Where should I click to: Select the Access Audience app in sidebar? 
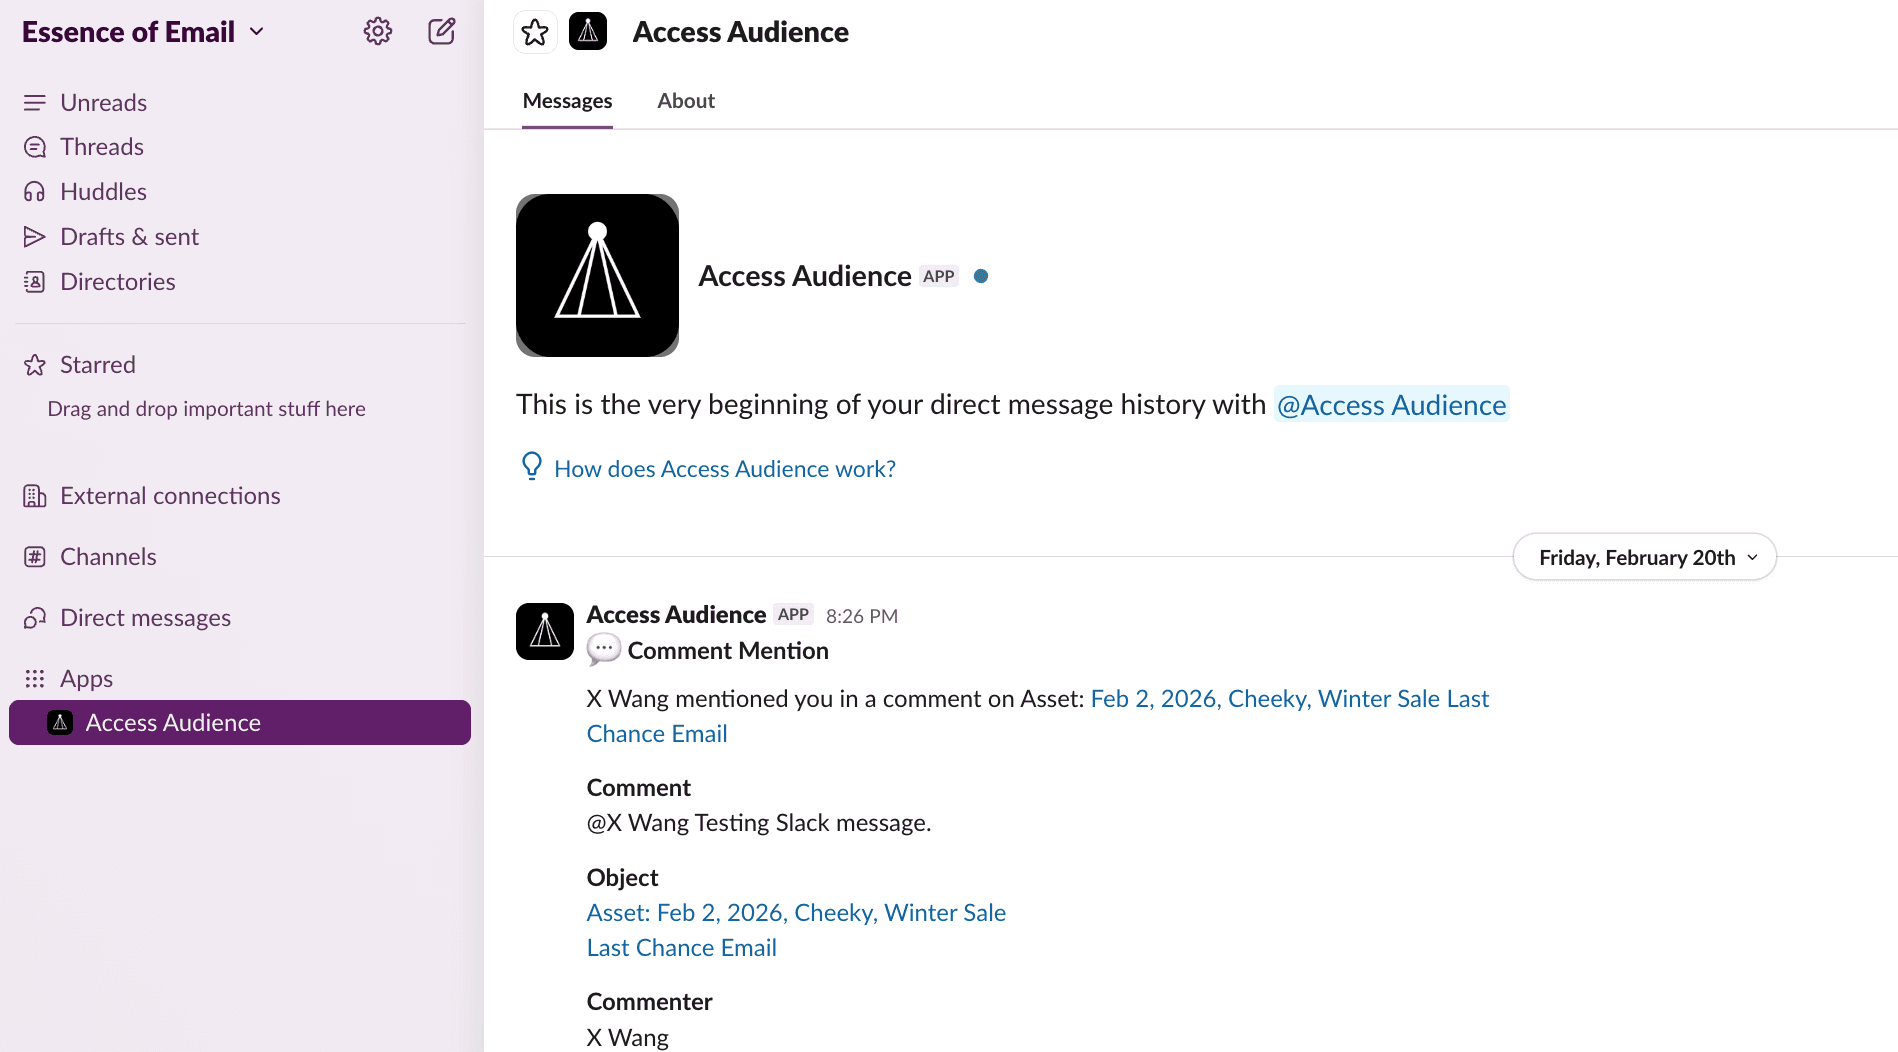tap(172, 722)
